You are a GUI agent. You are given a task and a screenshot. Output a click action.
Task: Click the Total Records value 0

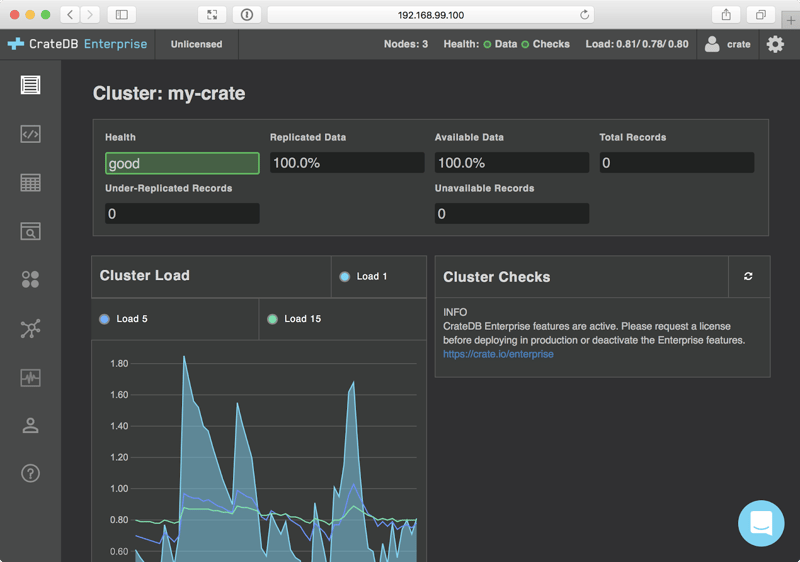pyautogui.click(x=677, y=163)
